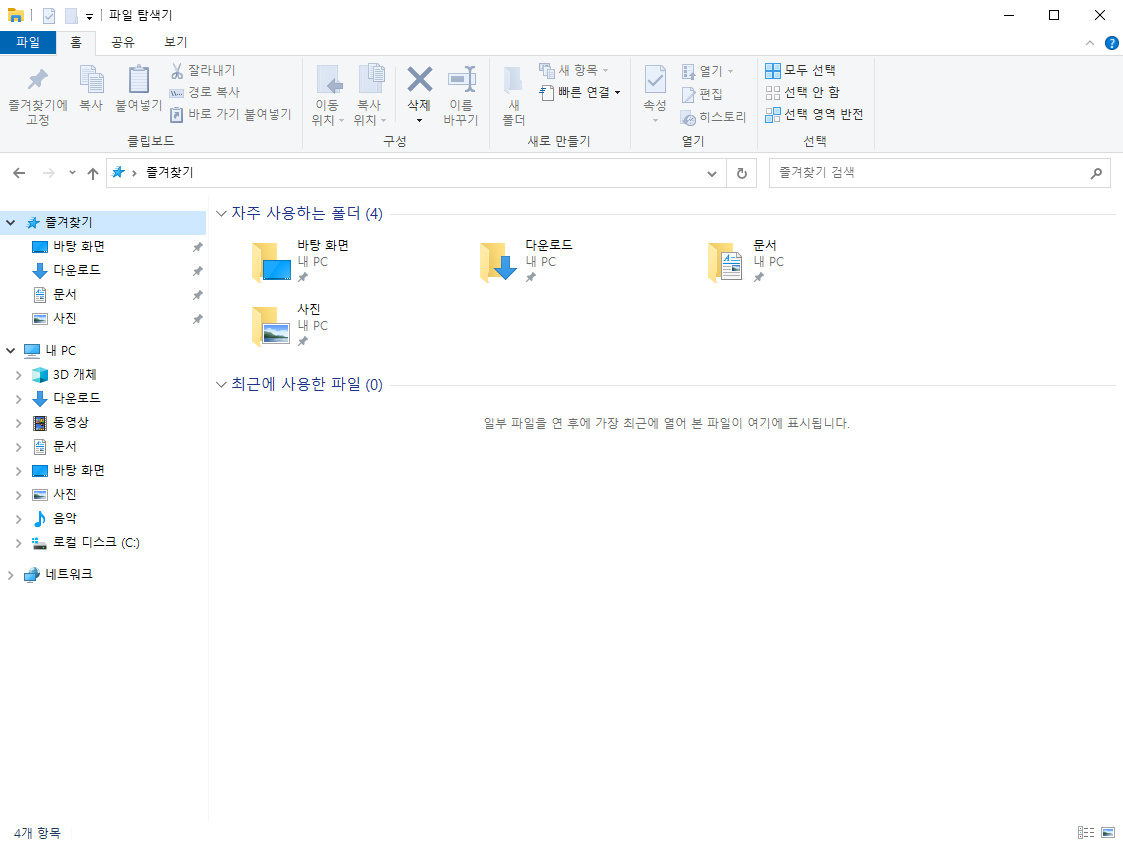1123x845 pixels.
Task: Click 히스토리 history command
Action: 713,117
